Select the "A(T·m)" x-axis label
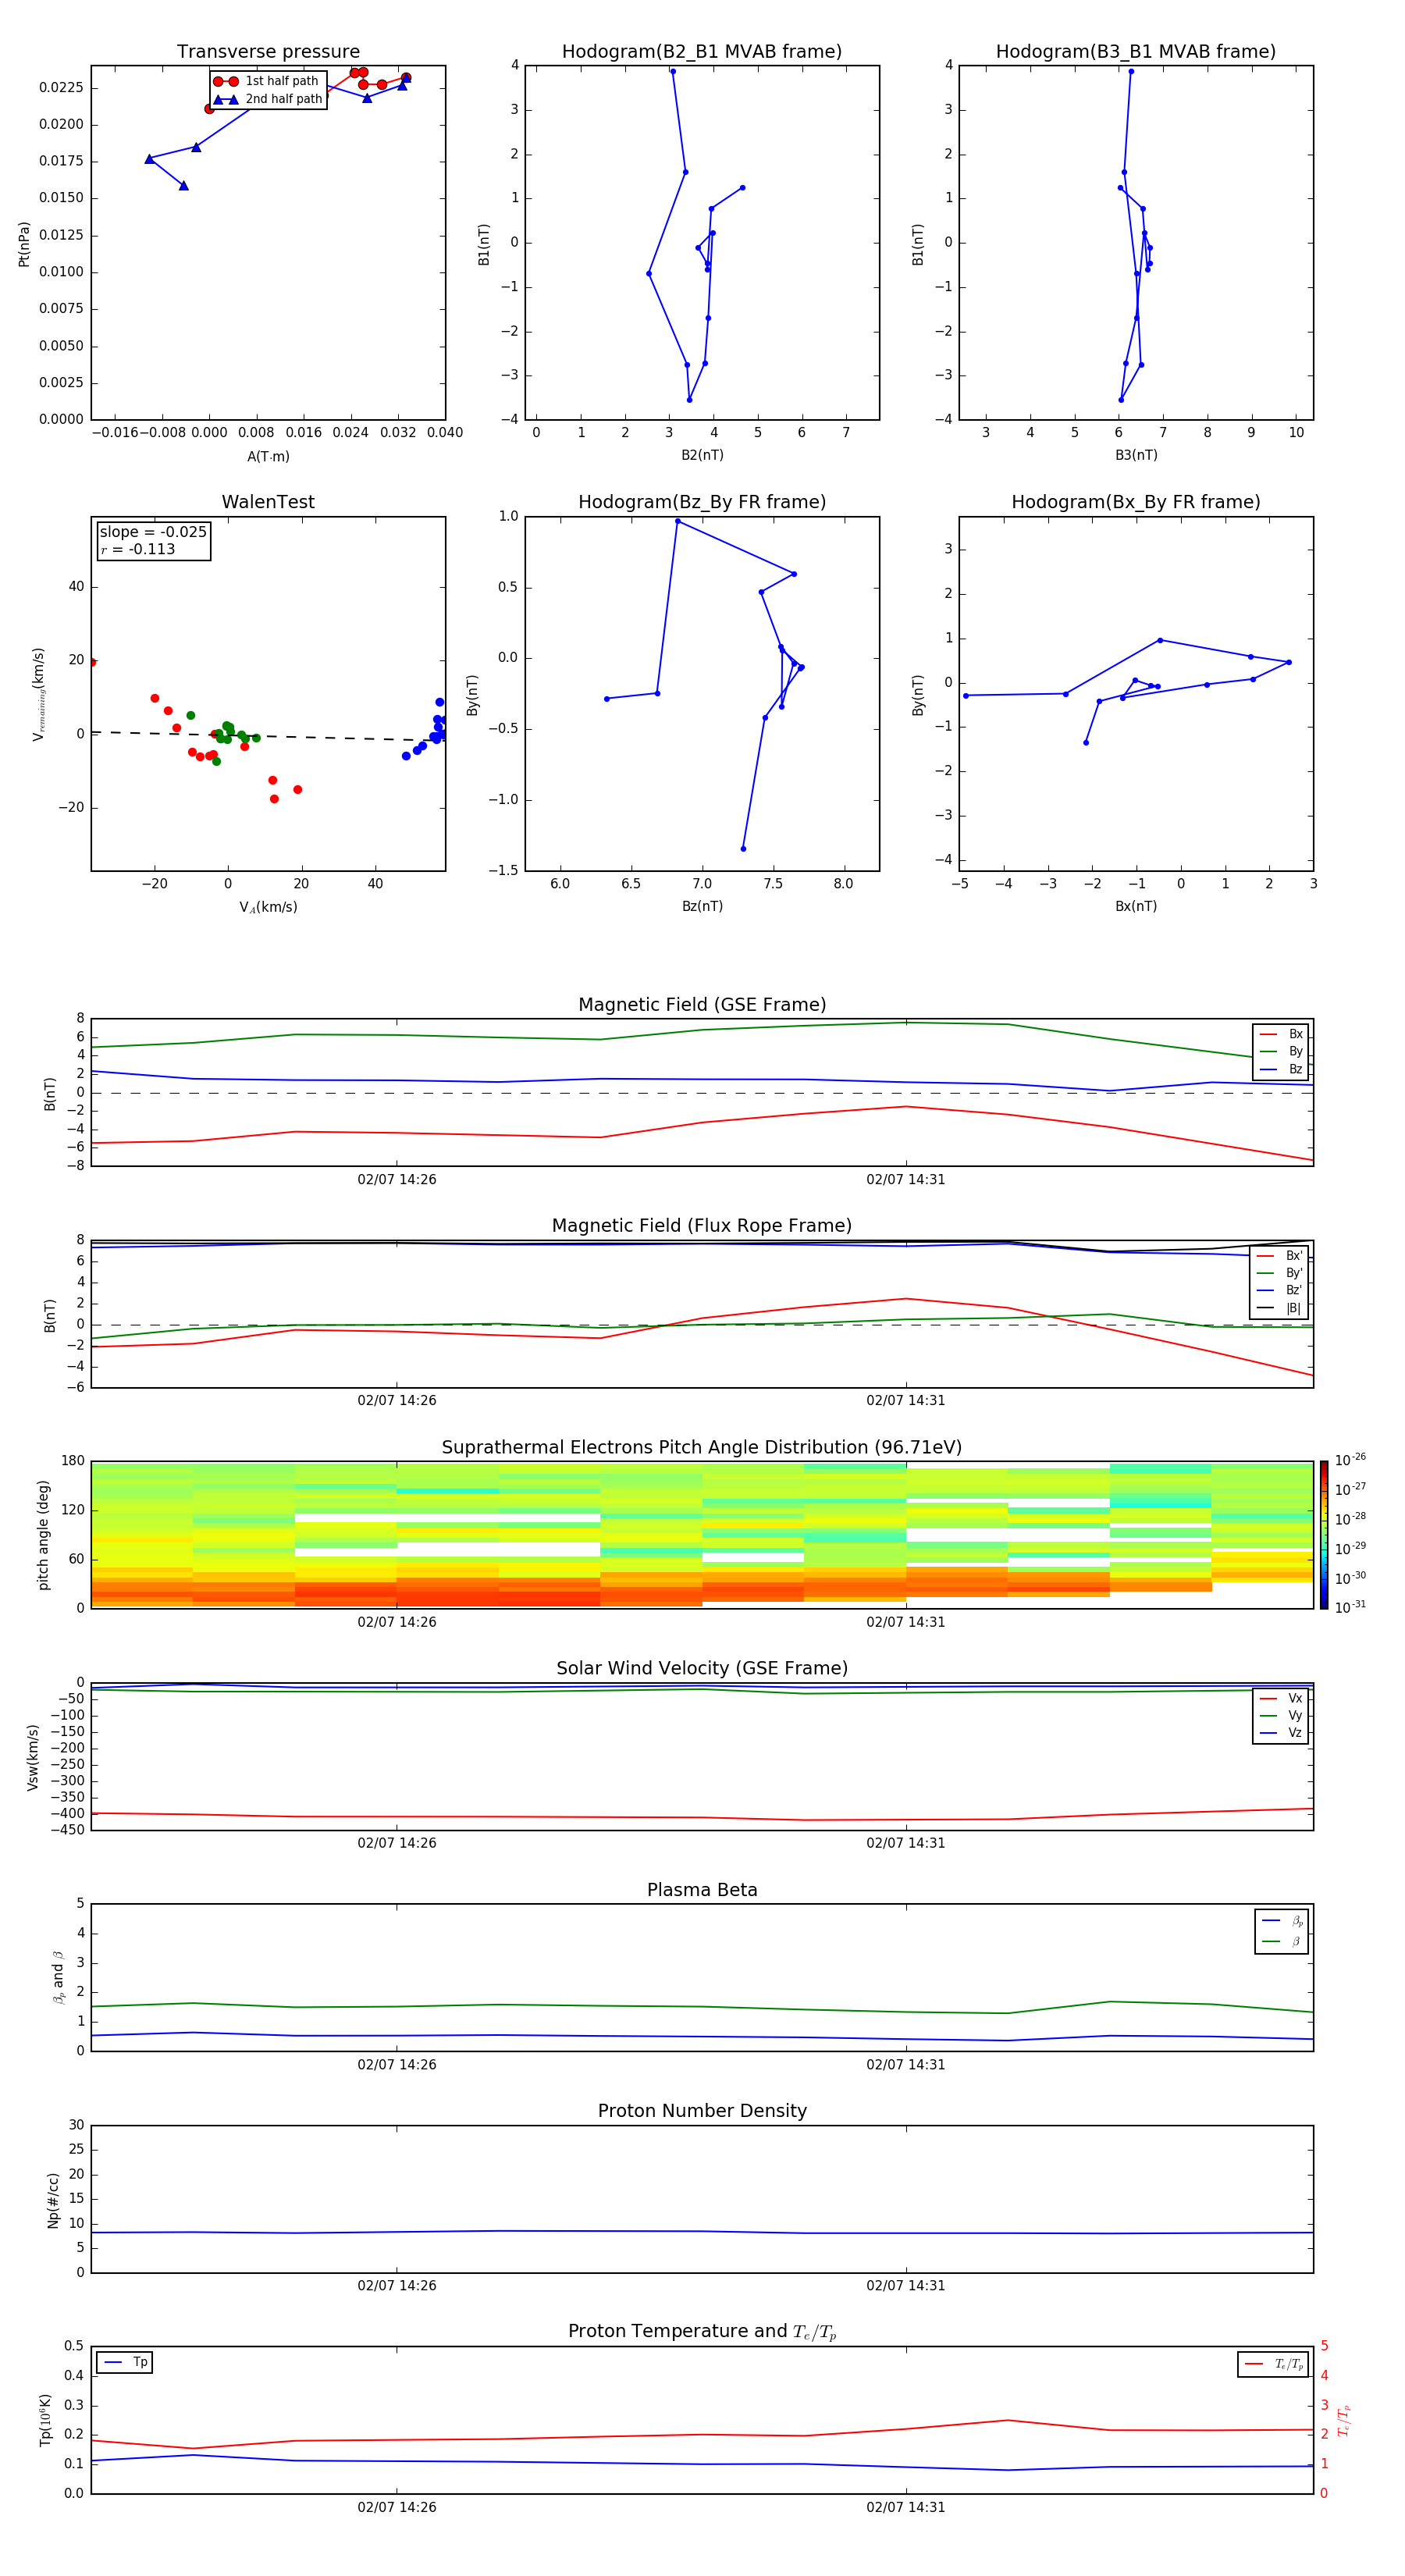The width and height of the screenshot is (1405, 2576). tap(268, 457)
